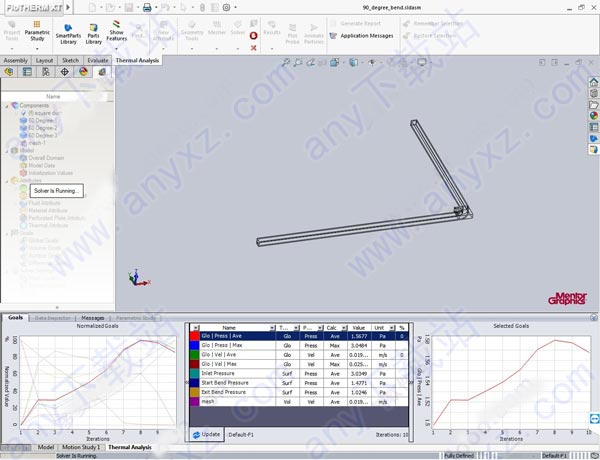This screenshot has width=600, height=460.
Task: Open the Appearances color ball in task pane
Action: pos(594,116)
